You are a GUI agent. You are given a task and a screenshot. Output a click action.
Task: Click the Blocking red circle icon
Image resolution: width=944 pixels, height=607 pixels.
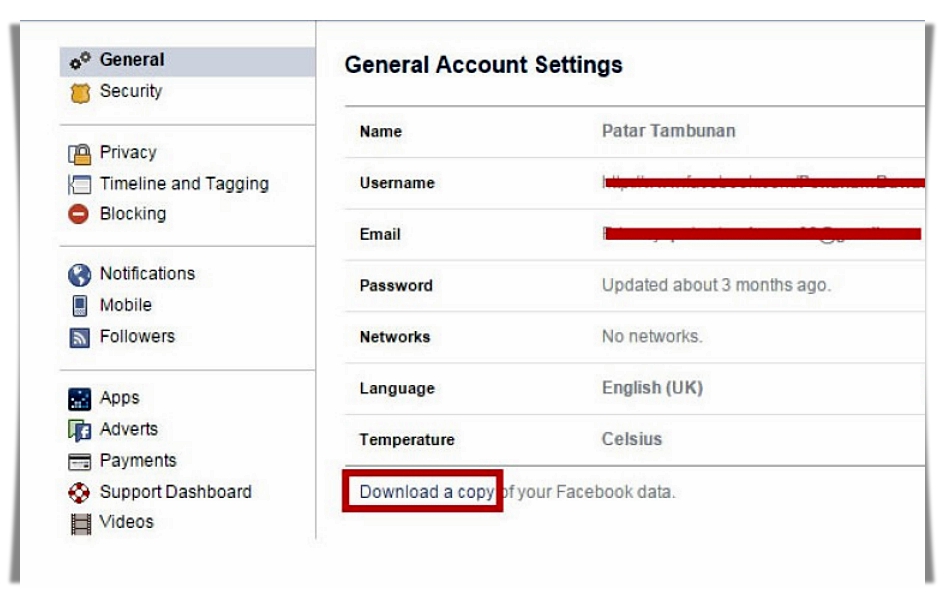[x=80, y=214]
